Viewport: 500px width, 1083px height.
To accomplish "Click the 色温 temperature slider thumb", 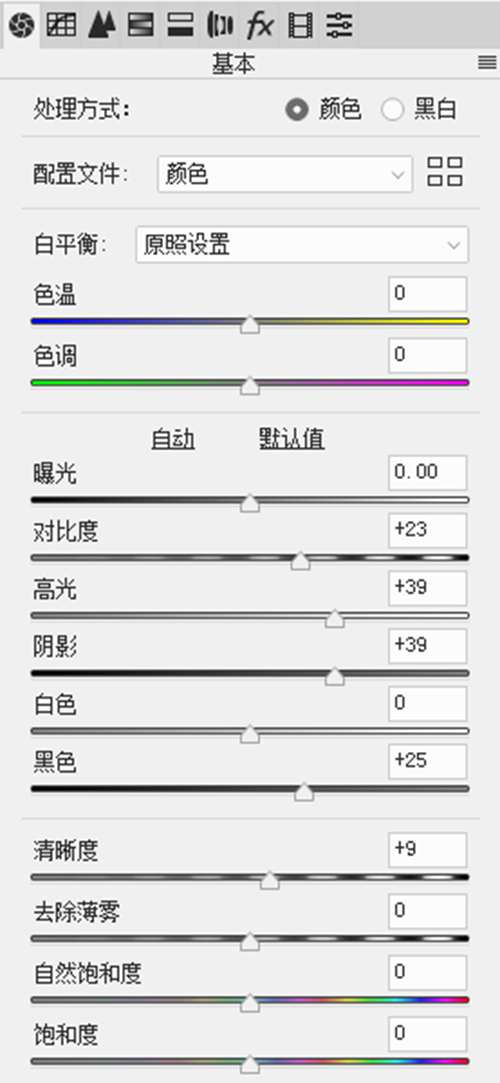I will pyautogui.click(x=250, y=324).
